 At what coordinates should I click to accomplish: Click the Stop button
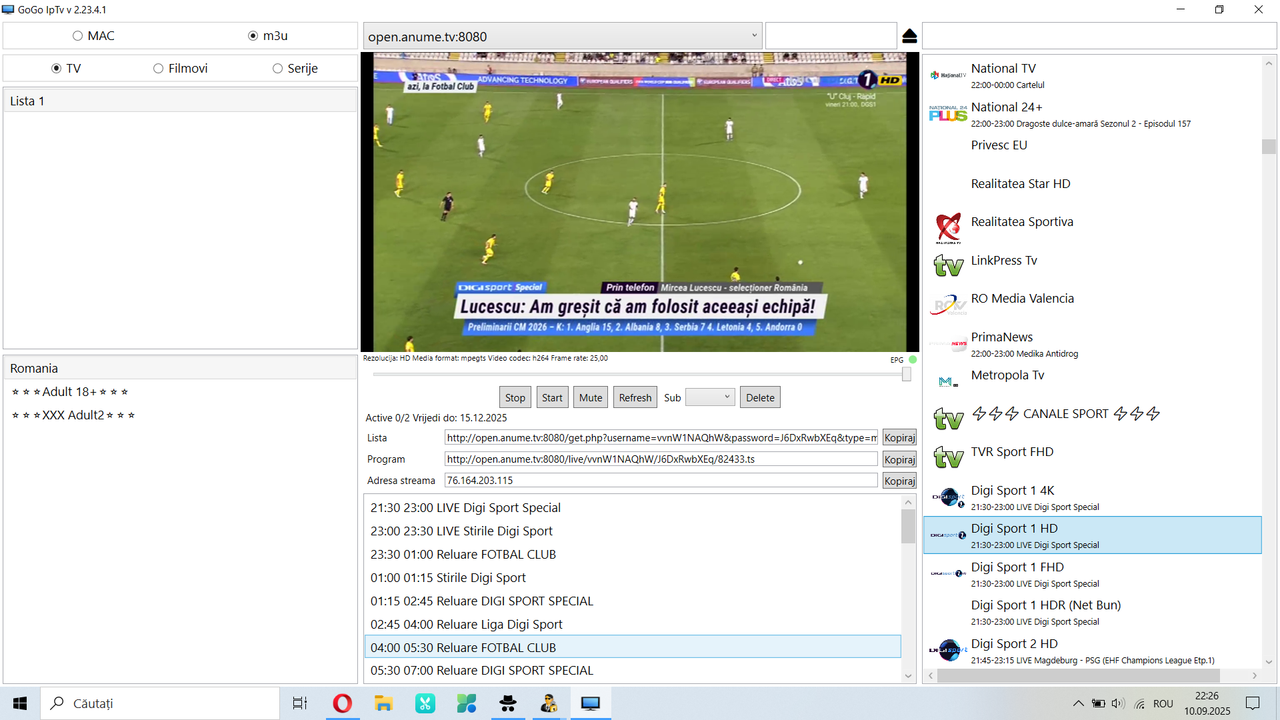(515, 397)
